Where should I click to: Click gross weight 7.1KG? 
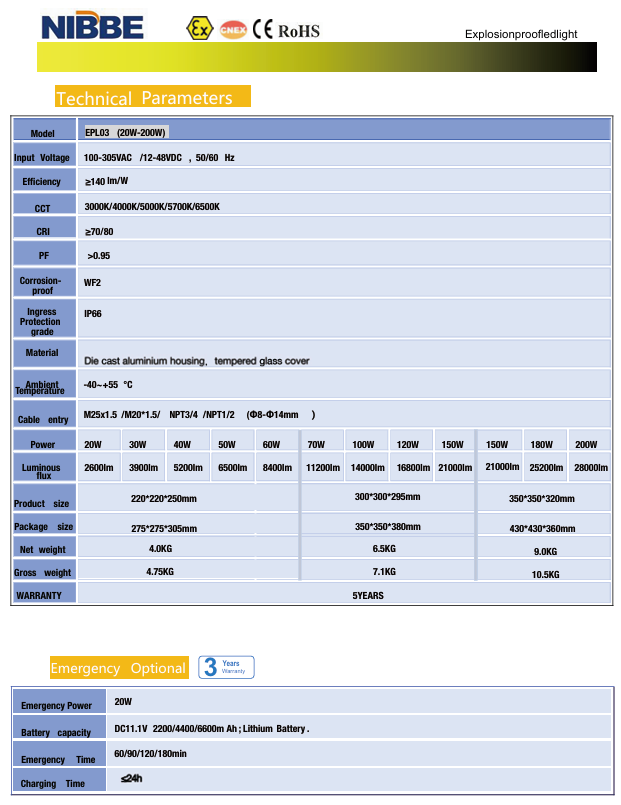pyautogui.click(x=384, y=571)
